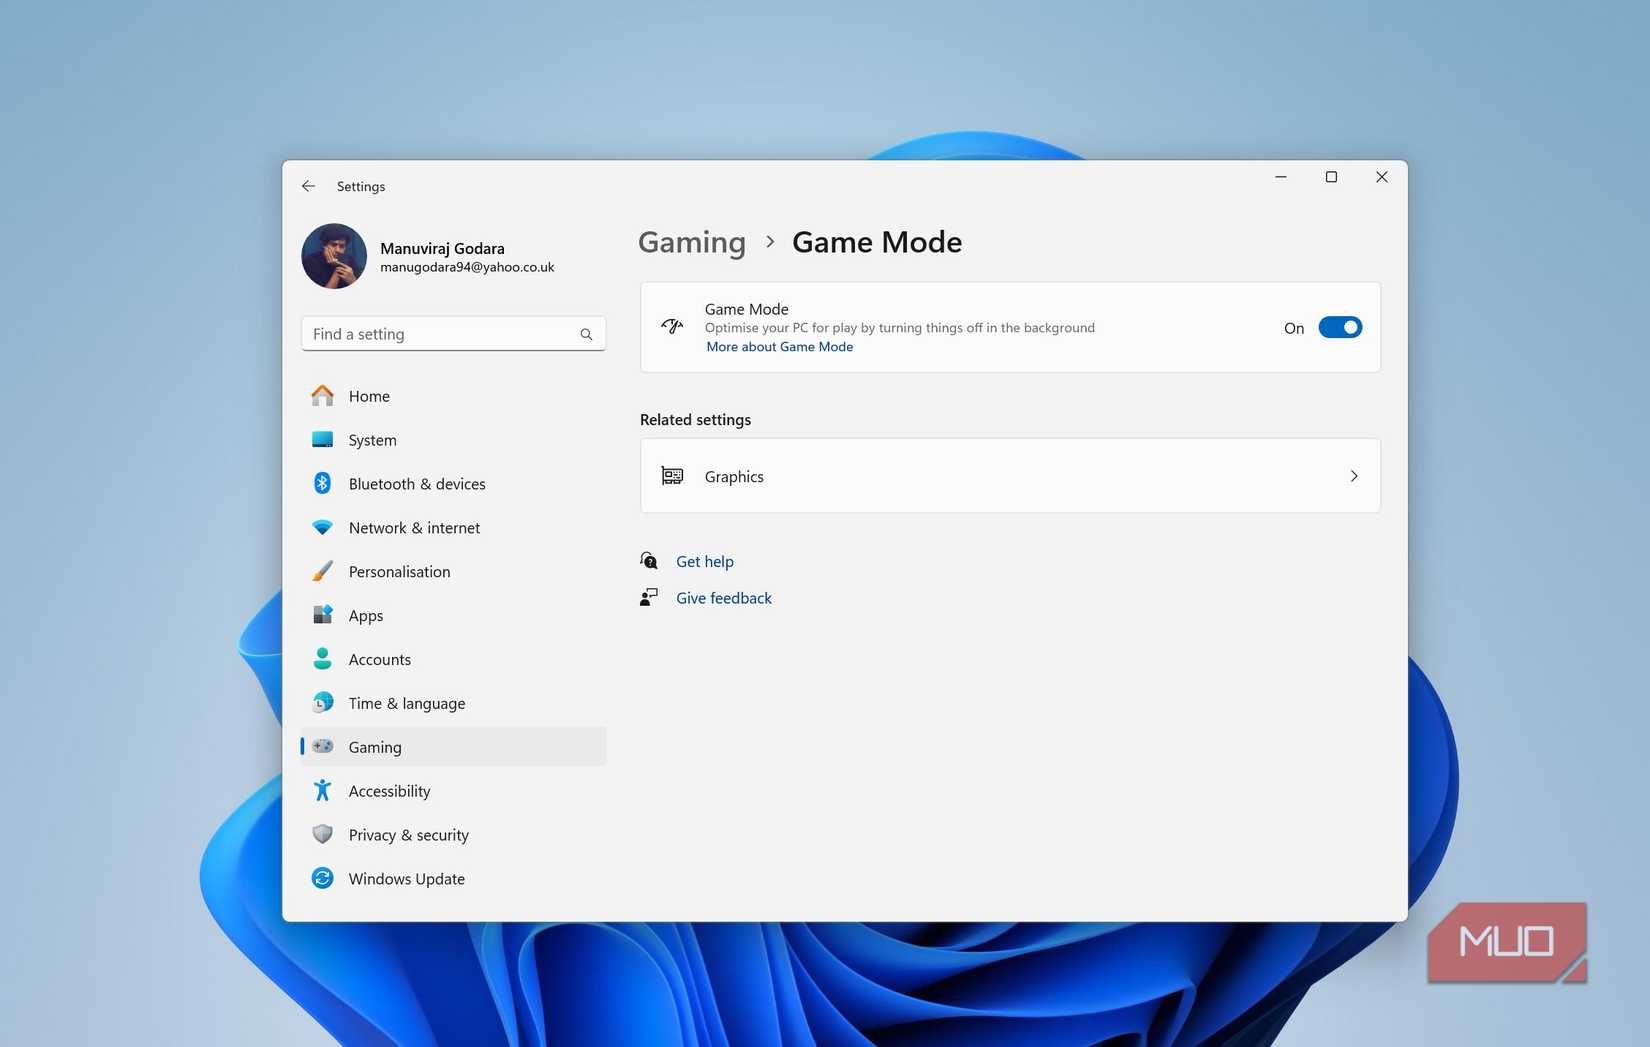Minimize the Settings window
The image size is (1650, 1047).
coord(1281,177)
